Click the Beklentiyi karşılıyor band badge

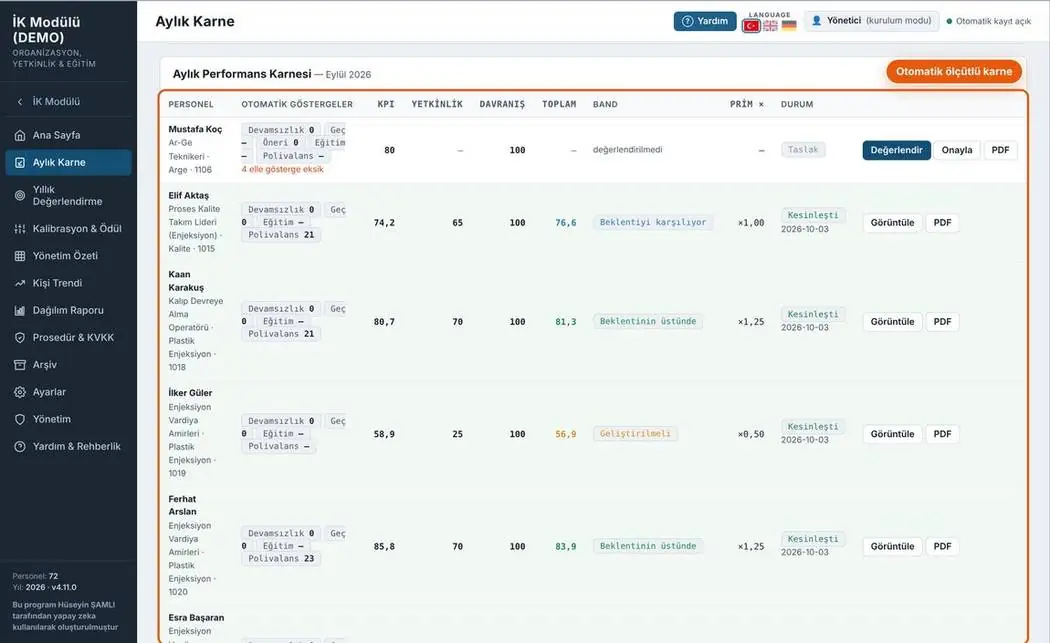[x=653, y=222]
